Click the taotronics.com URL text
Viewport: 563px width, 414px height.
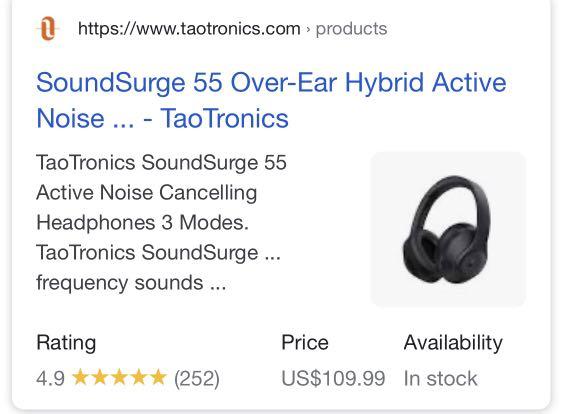(x=189, y=29)
